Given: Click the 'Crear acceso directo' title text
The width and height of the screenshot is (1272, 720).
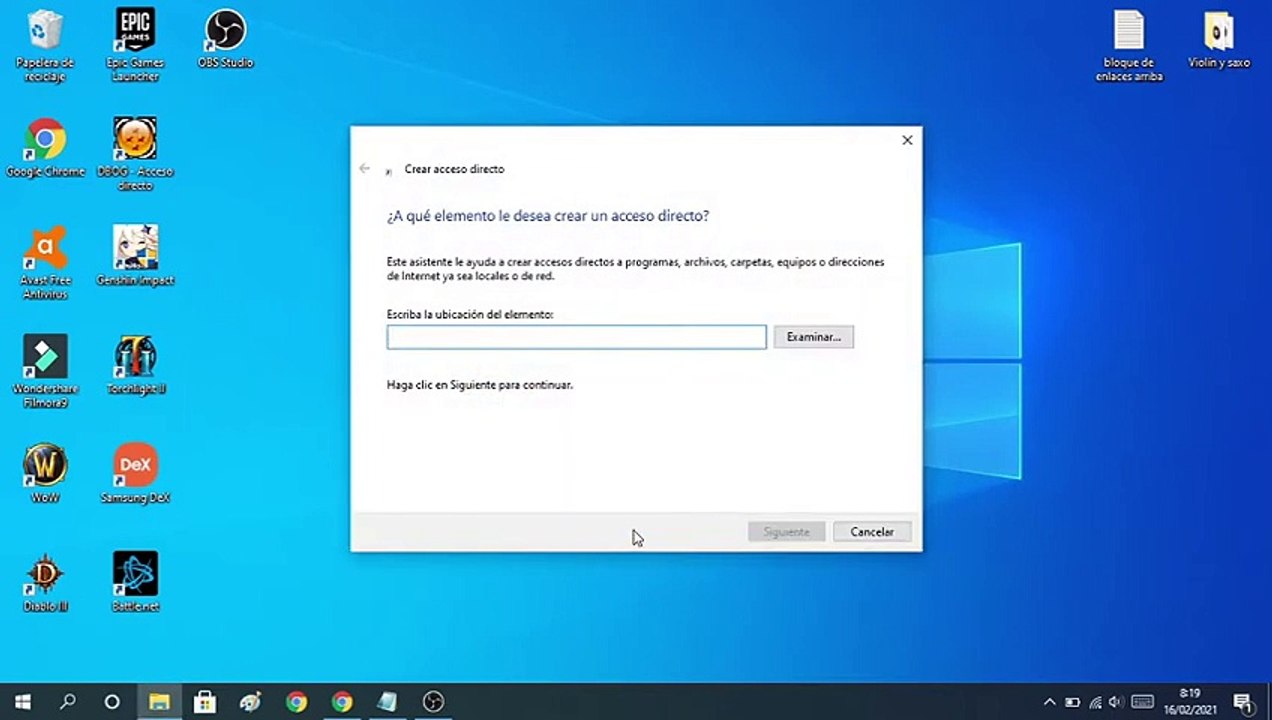Looking at the screenshot, I should click(454, 169).
